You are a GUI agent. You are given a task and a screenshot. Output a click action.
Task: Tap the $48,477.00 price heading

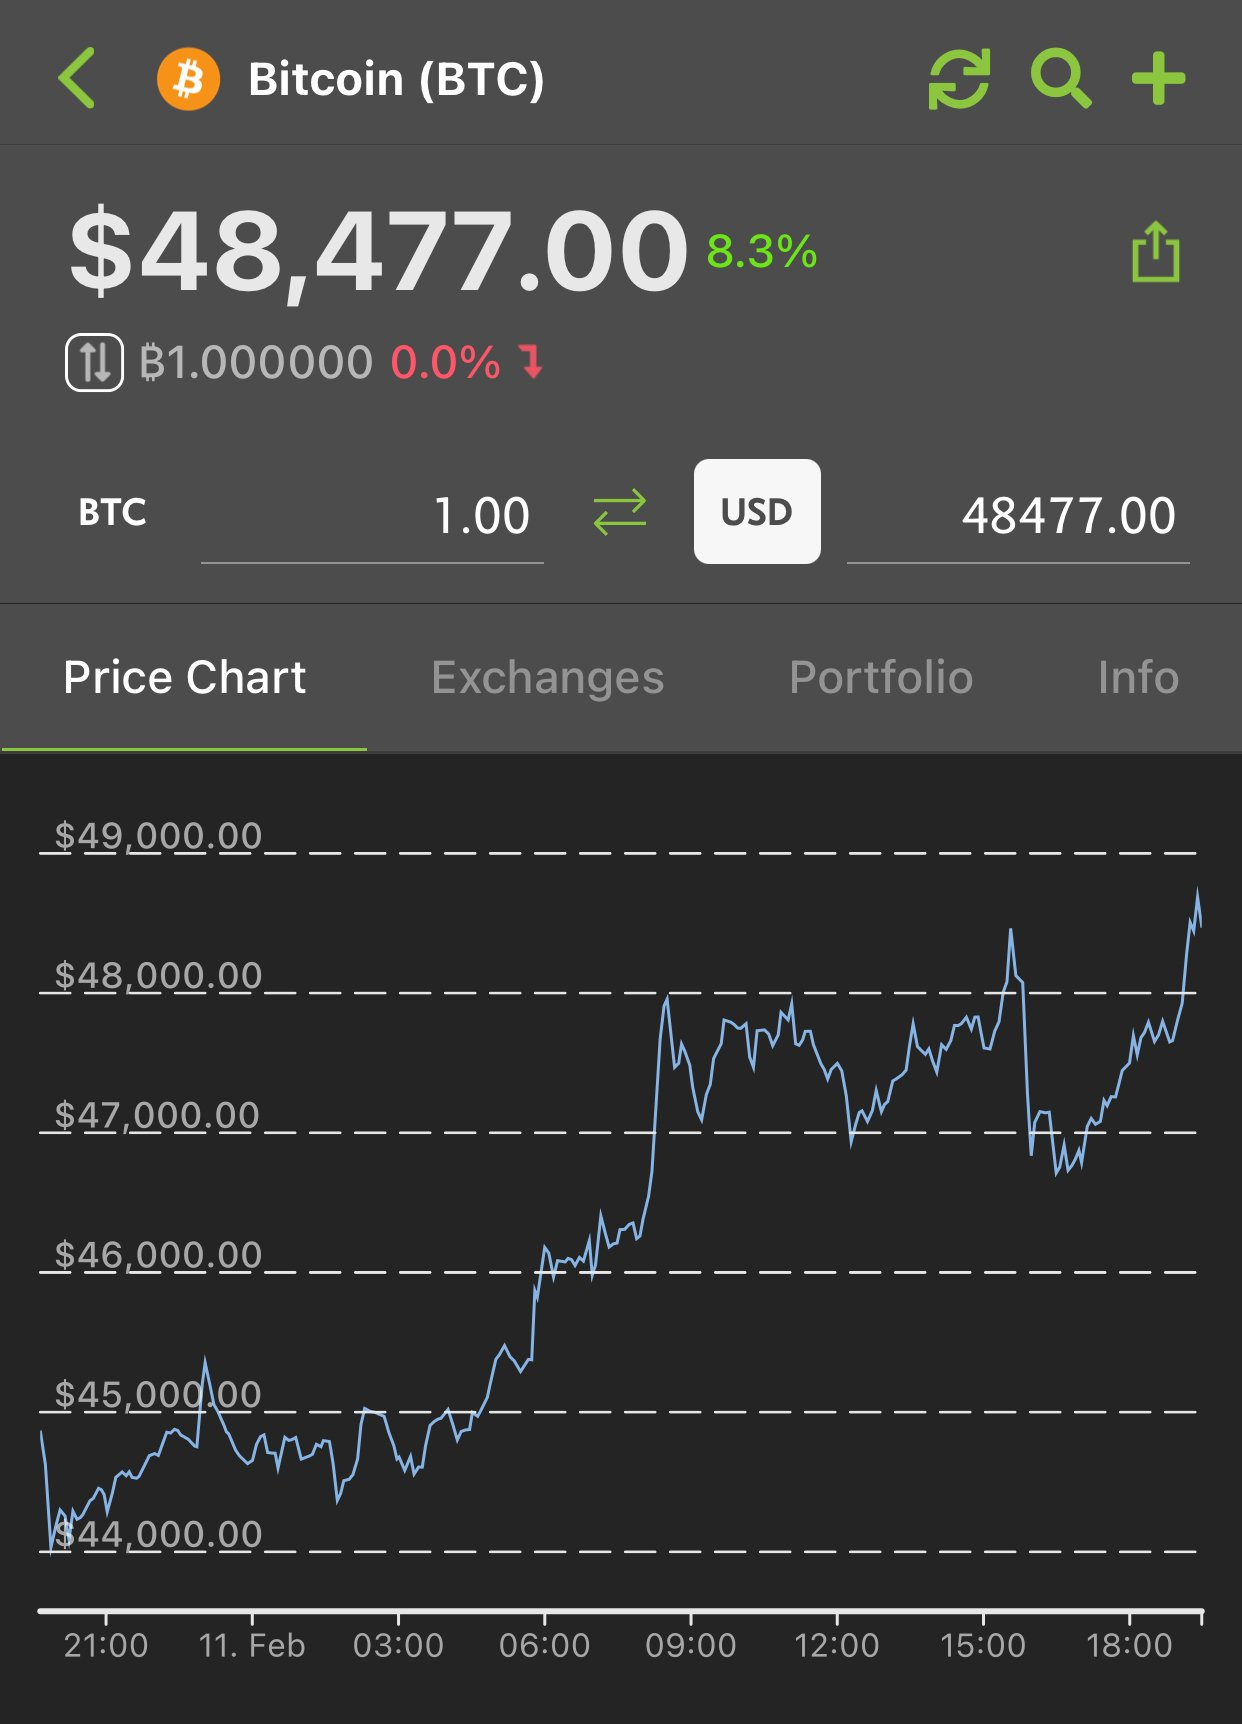click(378, 251)
